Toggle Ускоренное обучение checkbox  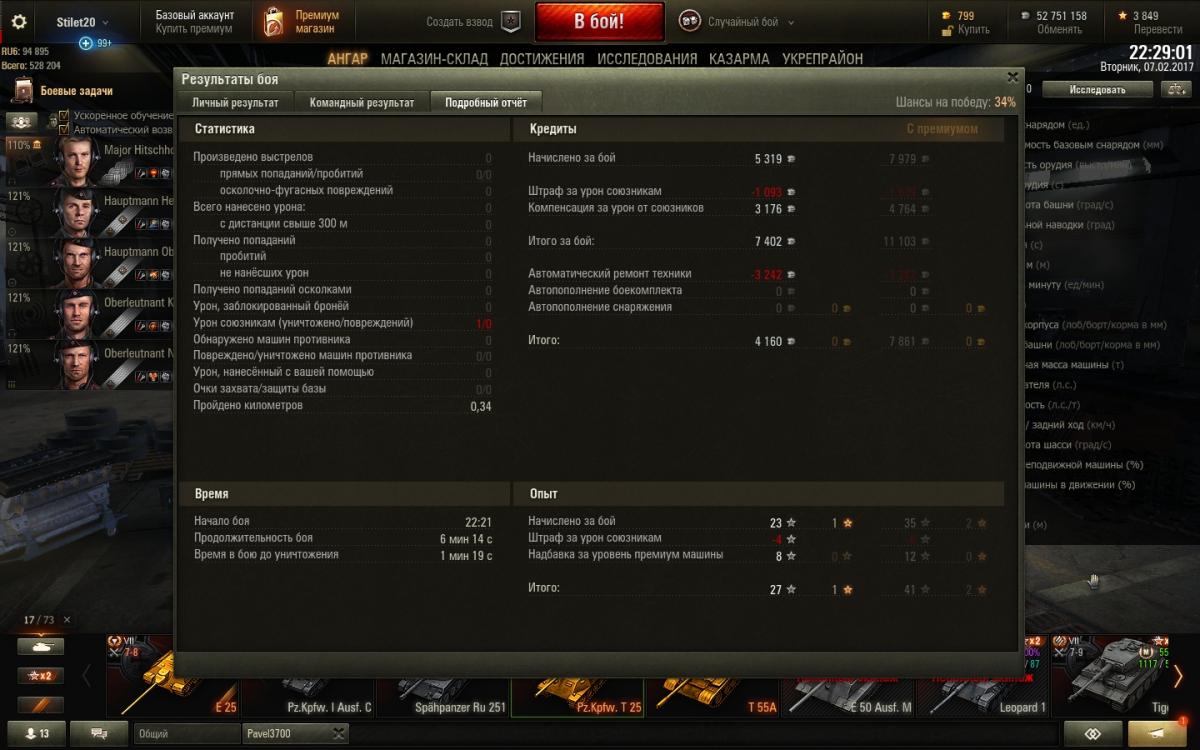click(x=64, y=116)
